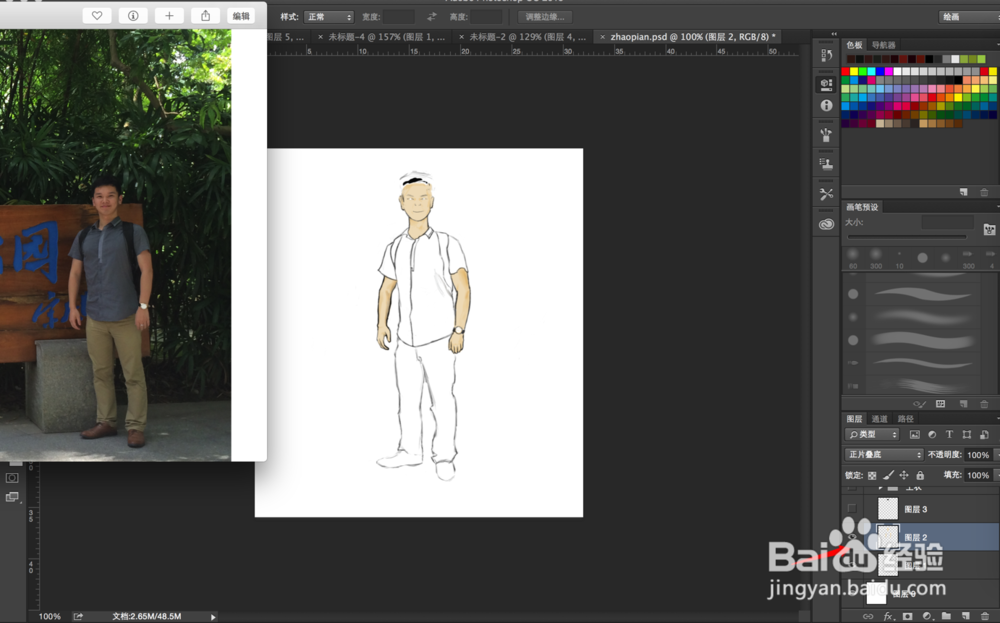Click the 不透明度 100% field
This screenshot has height=623, width=1000.
pos(978,455)
